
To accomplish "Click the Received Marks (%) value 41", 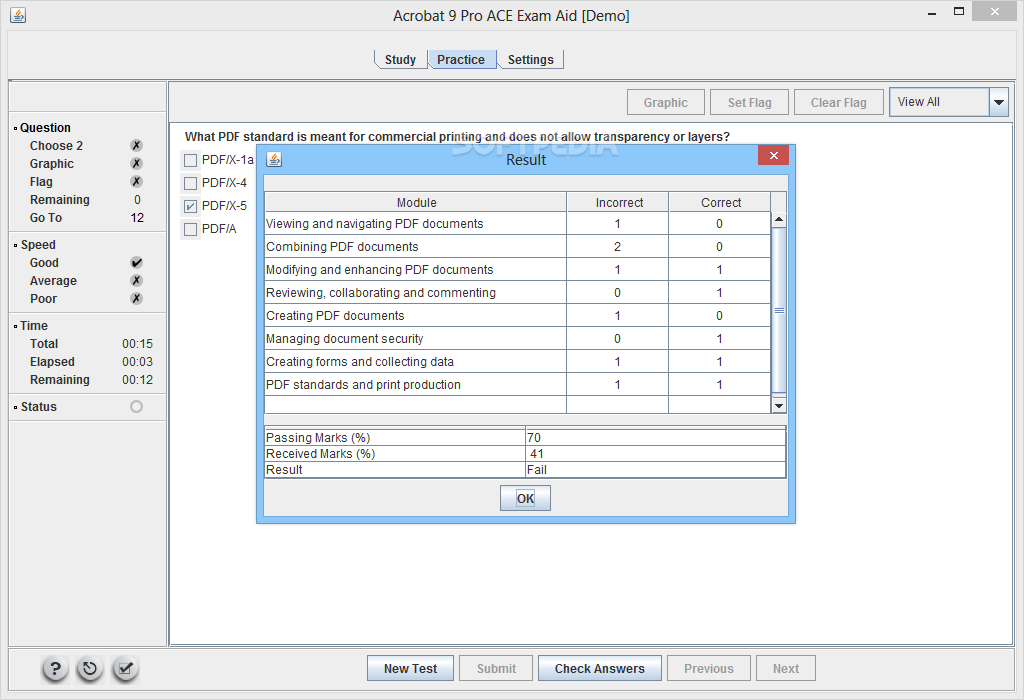I will [656, 453].
